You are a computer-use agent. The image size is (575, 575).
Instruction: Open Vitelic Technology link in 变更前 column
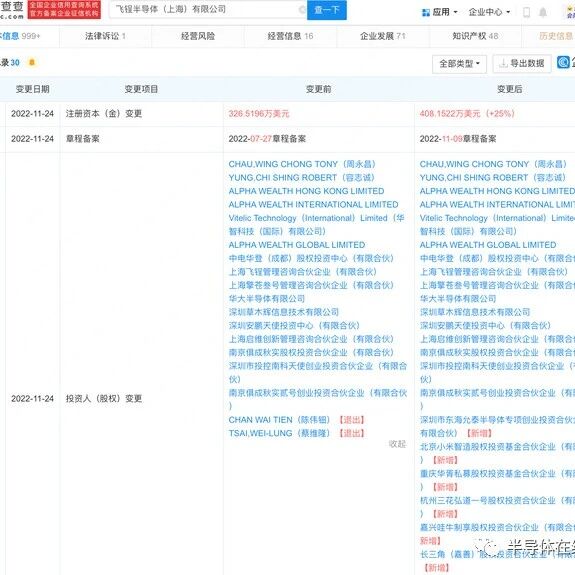pos(316,224)
